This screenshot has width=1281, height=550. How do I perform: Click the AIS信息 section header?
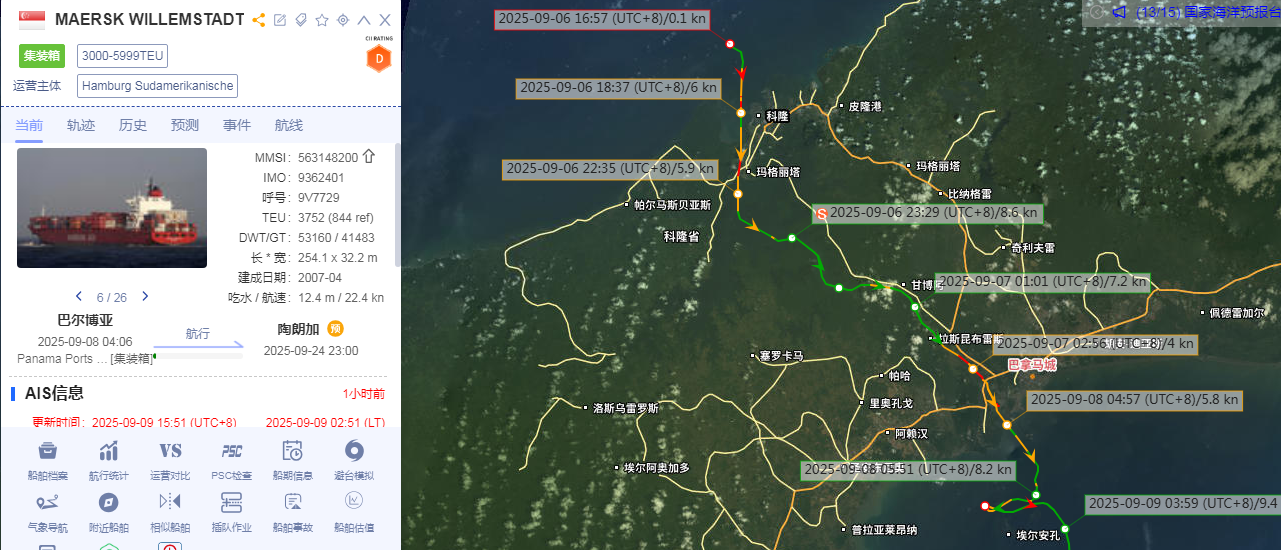(x=54, y=393)
